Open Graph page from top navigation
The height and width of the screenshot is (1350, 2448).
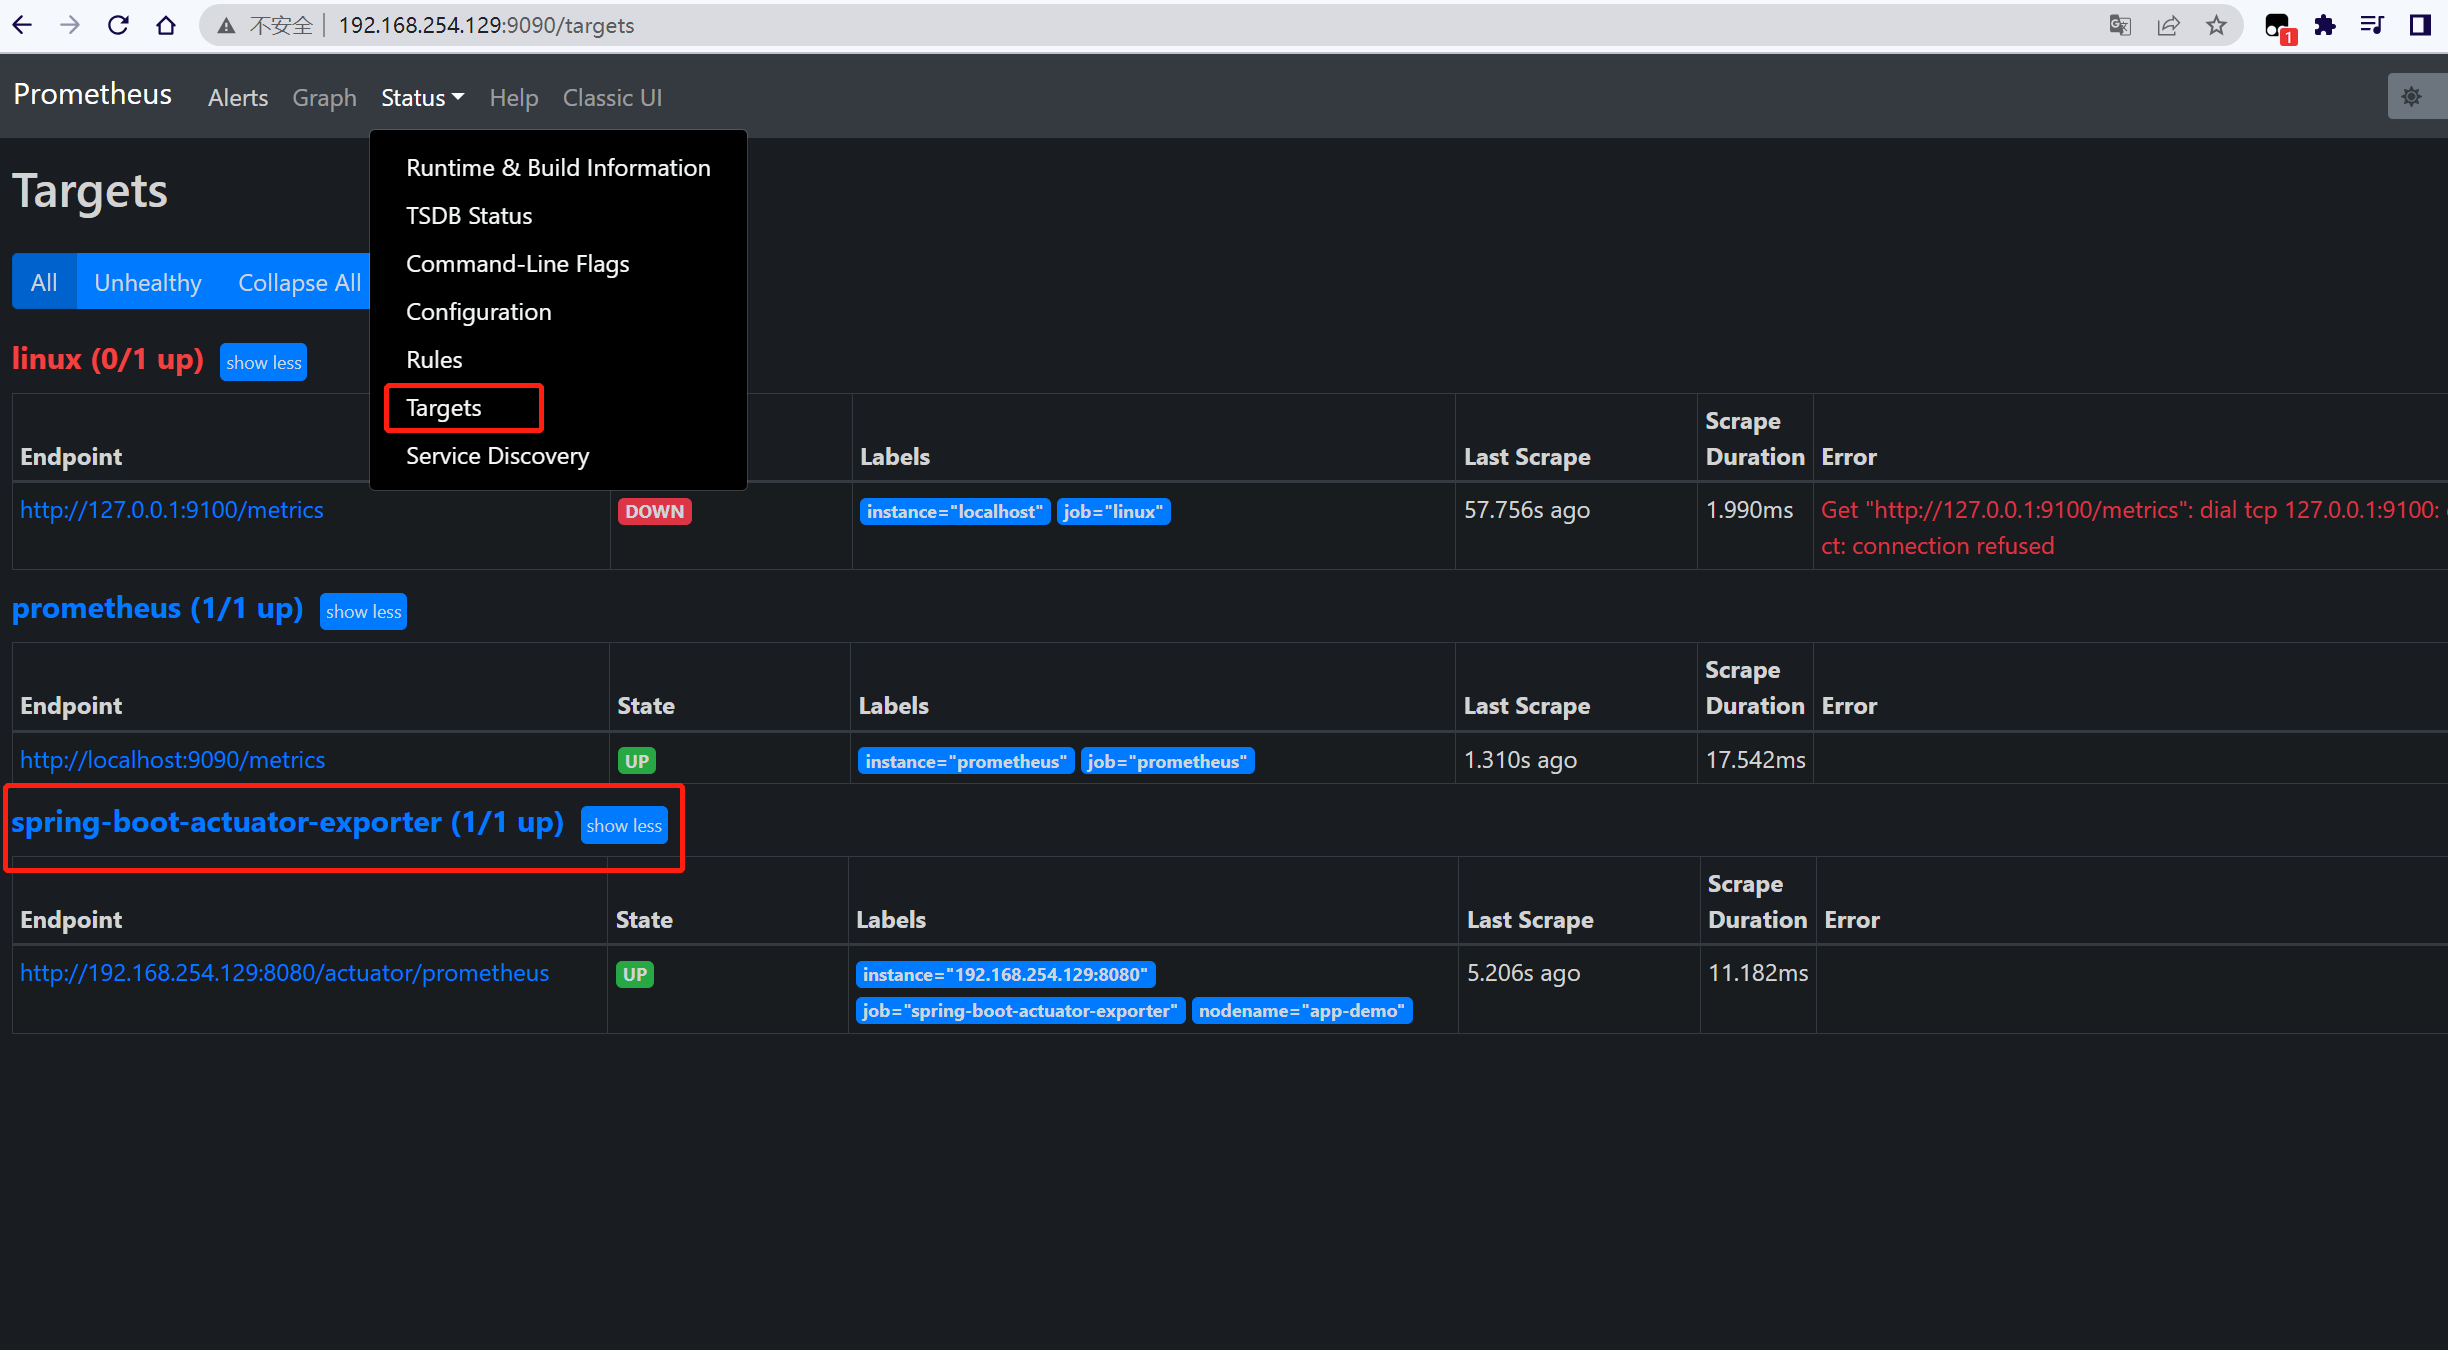(324, 96)
